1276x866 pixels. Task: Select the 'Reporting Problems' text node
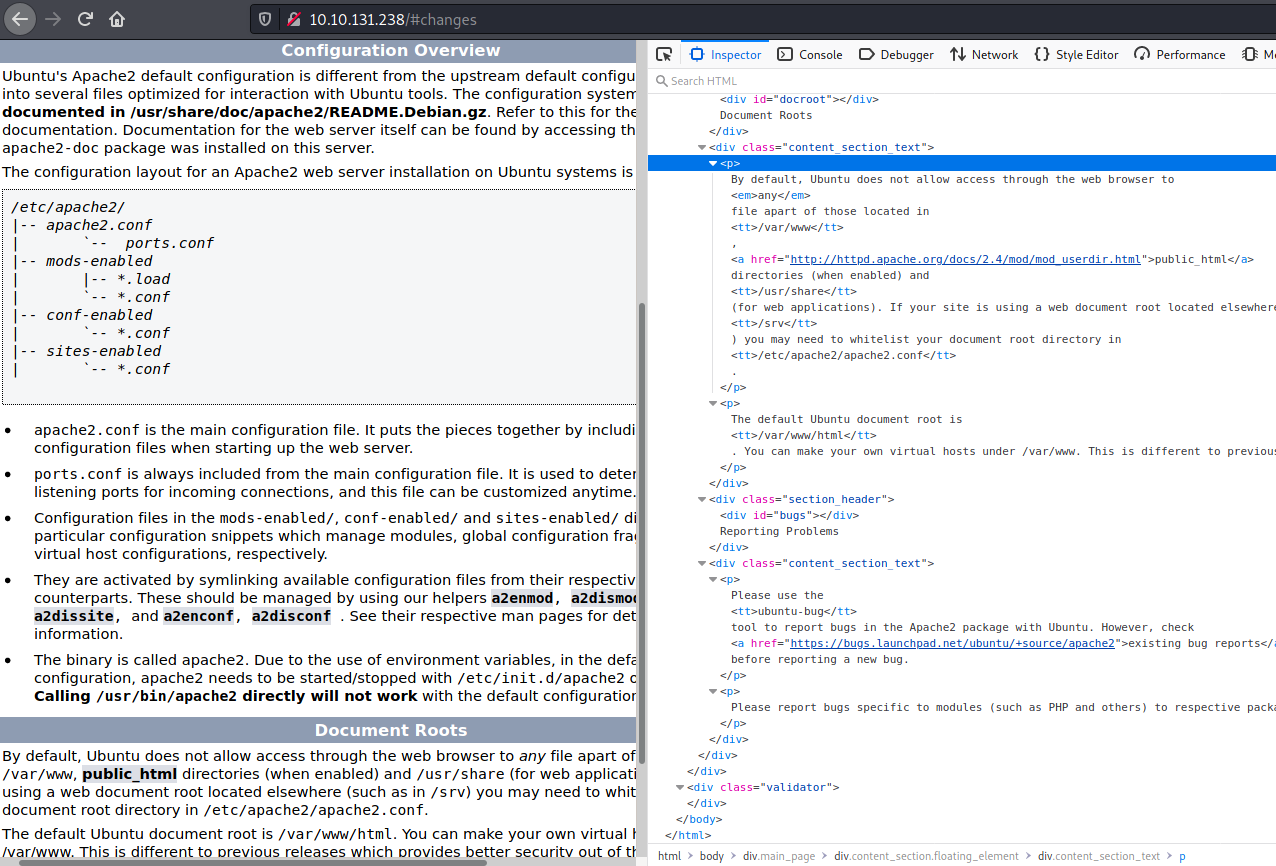(x=779, y=531)
